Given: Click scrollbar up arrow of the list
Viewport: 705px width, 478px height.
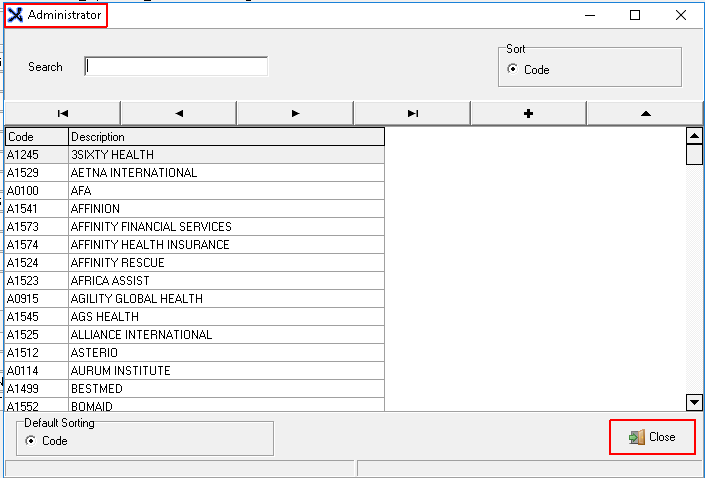Looking at the screenshot, I should click(694, 135).
